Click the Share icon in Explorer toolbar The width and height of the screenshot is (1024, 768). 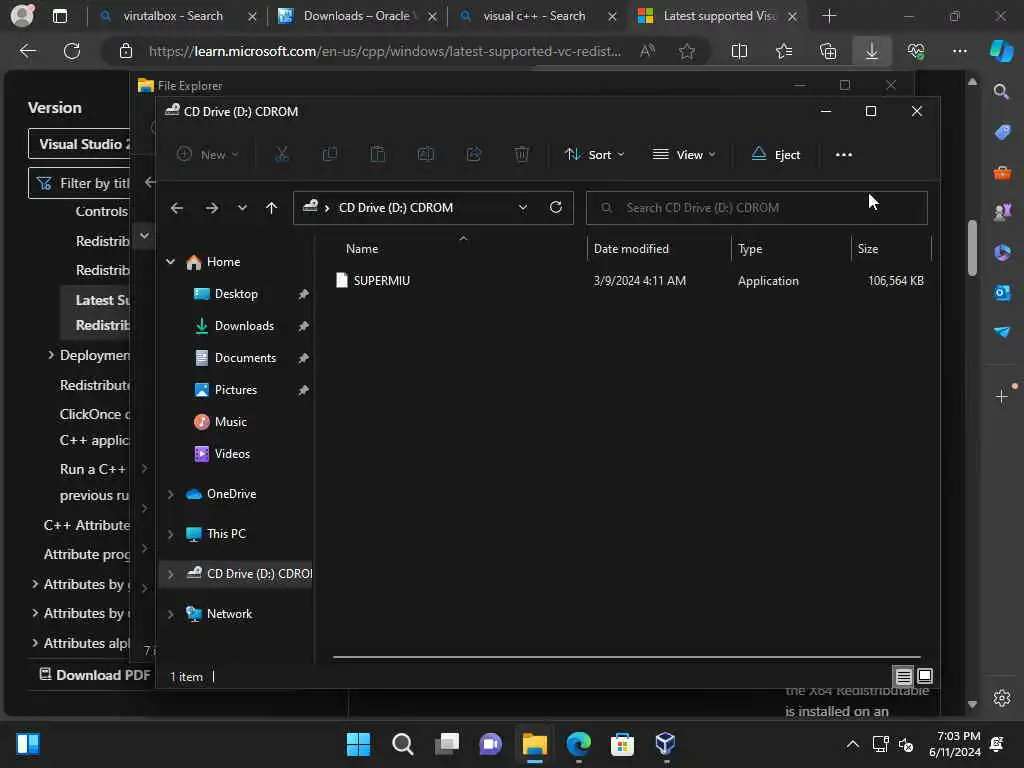[473, 155]
